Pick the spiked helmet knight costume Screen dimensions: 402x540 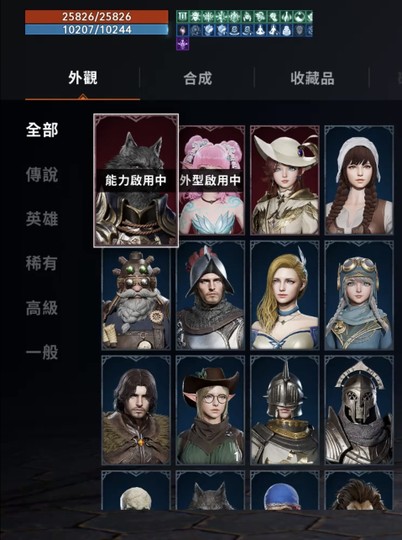point(285,410)
